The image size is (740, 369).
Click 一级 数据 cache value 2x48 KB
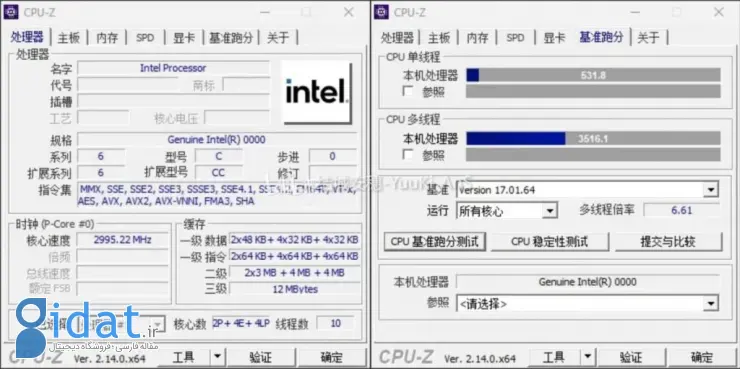294,240
